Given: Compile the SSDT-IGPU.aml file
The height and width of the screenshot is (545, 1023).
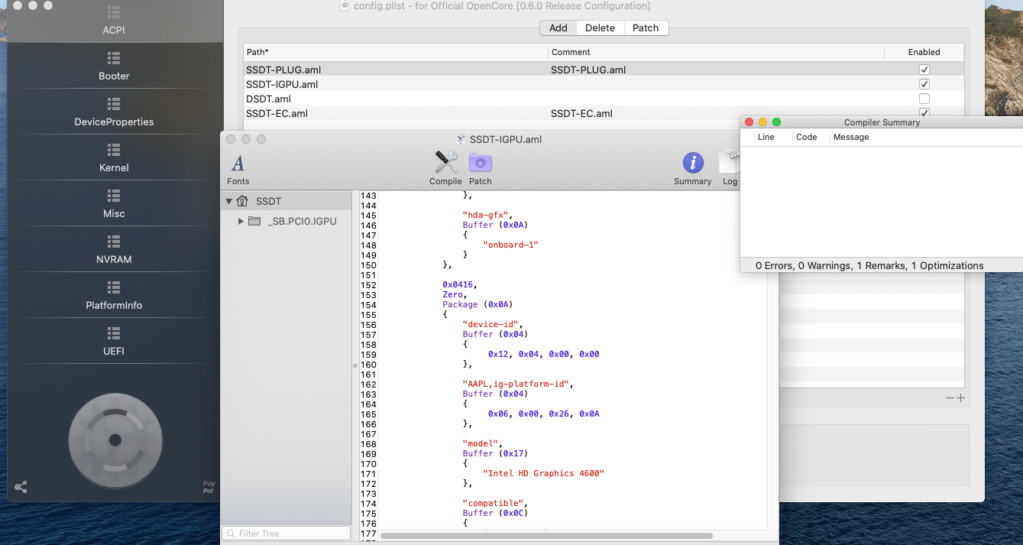Looking at the screenshot, I should [x=446, y=168].
